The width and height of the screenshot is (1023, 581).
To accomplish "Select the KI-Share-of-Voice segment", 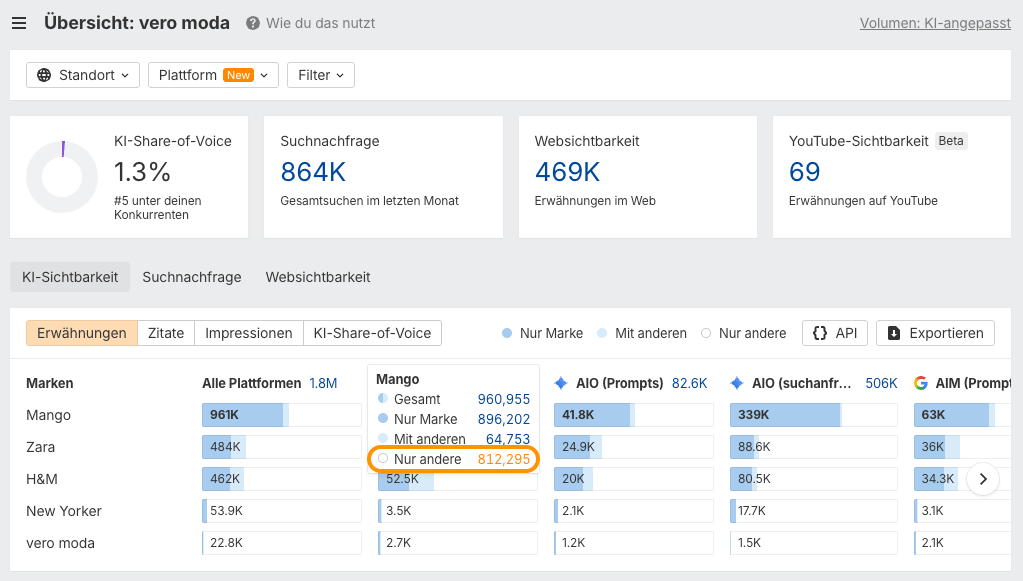I will coord(373,333).
